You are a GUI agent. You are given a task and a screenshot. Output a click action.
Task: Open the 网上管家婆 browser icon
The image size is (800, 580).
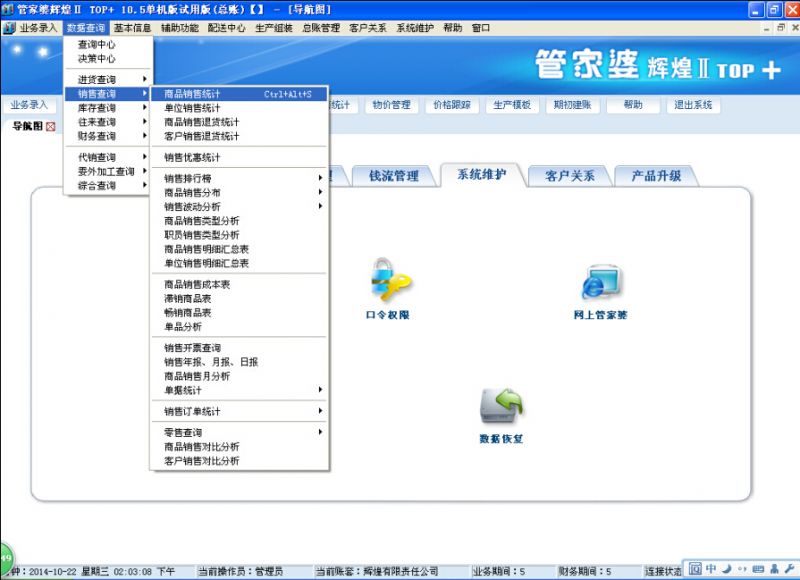coord(602,282)
